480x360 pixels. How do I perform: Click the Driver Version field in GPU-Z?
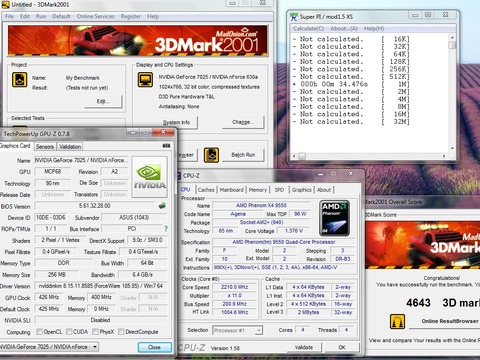pos(101,286)
